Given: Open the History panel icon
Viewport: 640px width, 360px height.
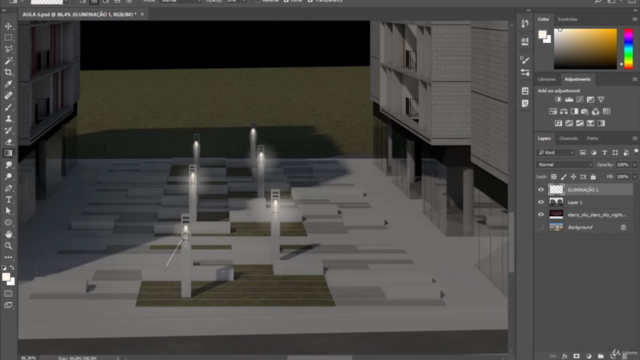Looking at the screenshot, I should click(525, 23).
